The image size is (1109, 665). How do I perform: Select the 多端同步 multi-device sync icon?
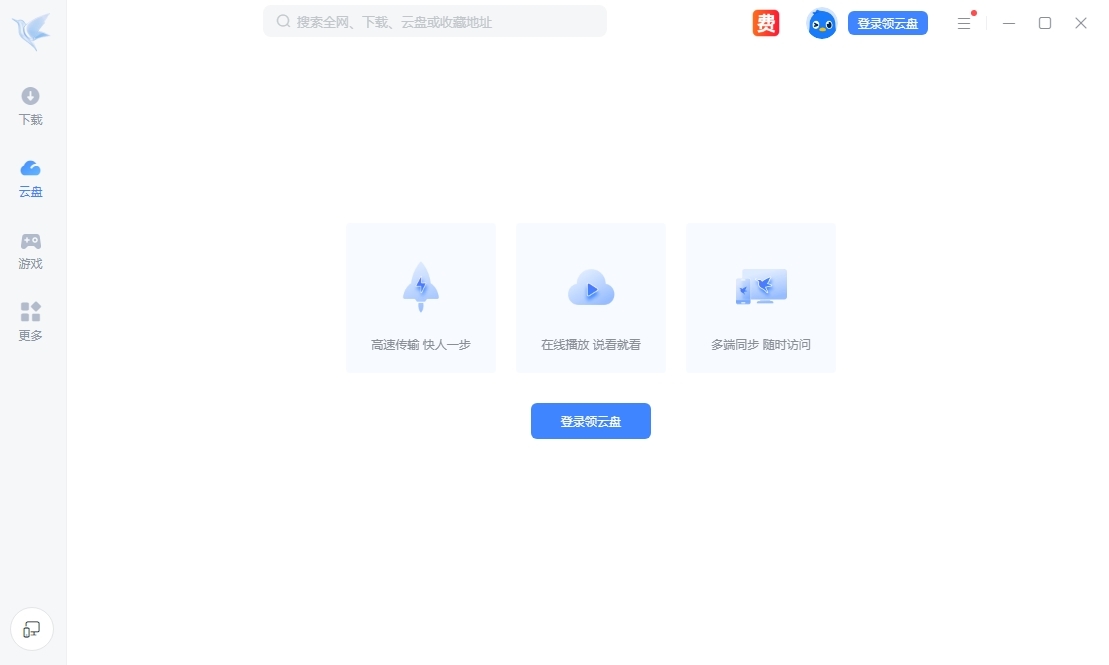click(760, 286)
